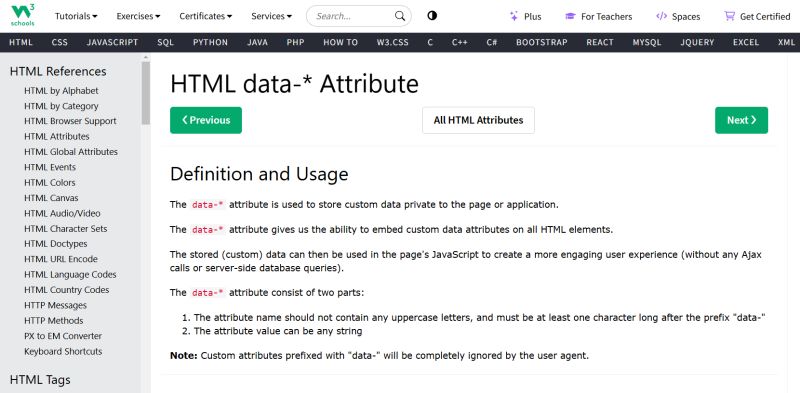Screen dimensions: 800x393
Task: Expand the Exercises dropdown
Action: [x=138, y=16]
